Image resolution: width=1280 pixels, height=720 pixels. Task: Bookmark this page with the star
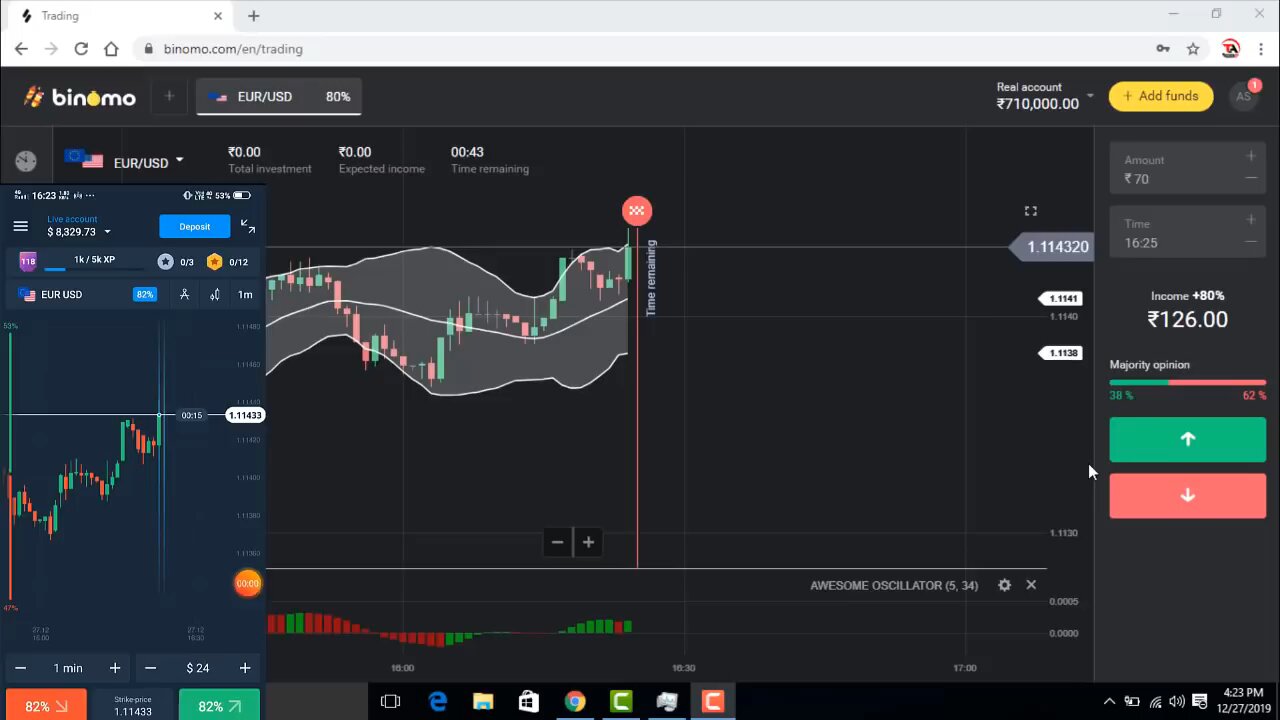pyautogui.click(x=1193, y=49)
